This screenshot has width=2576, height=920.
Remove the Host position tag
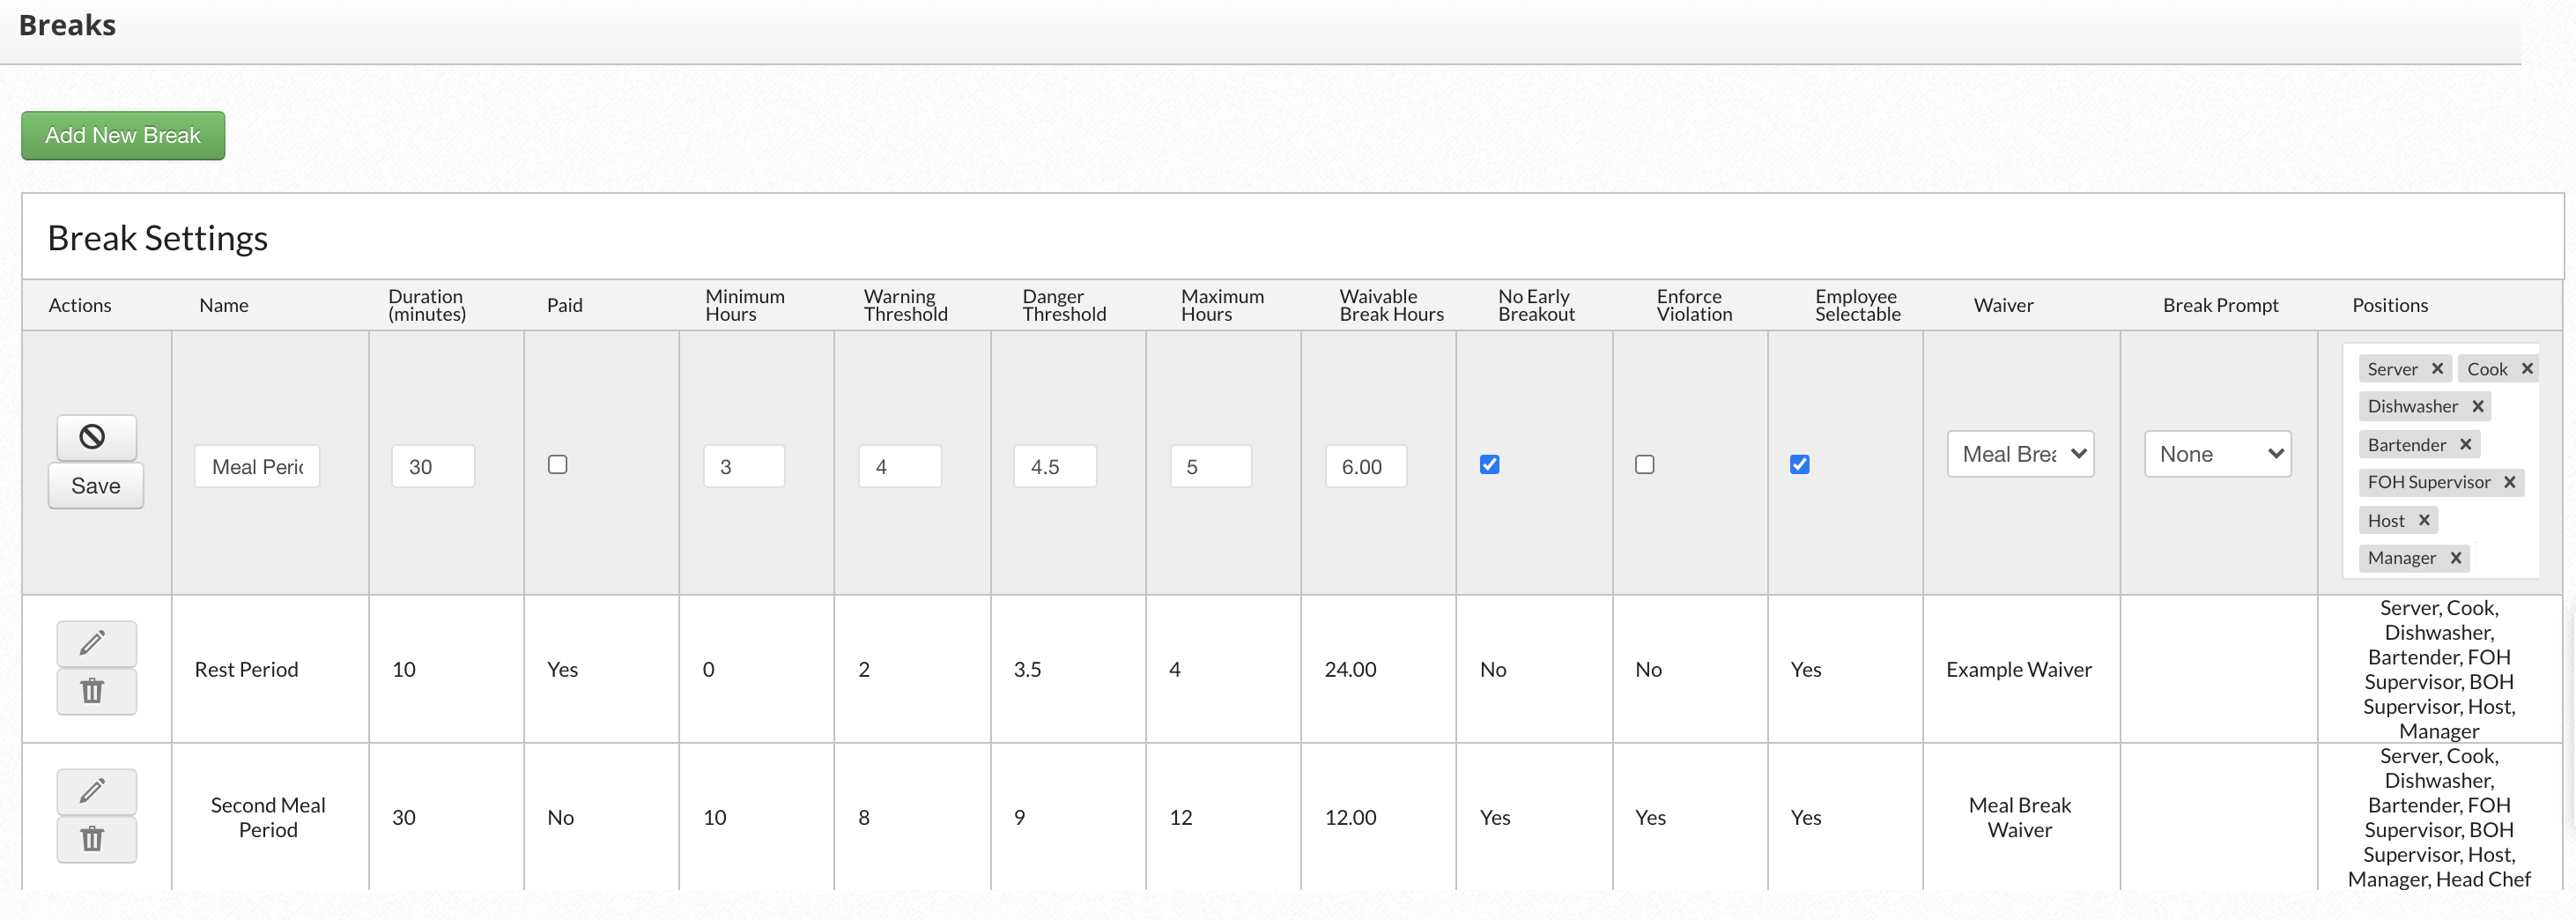2423,520
